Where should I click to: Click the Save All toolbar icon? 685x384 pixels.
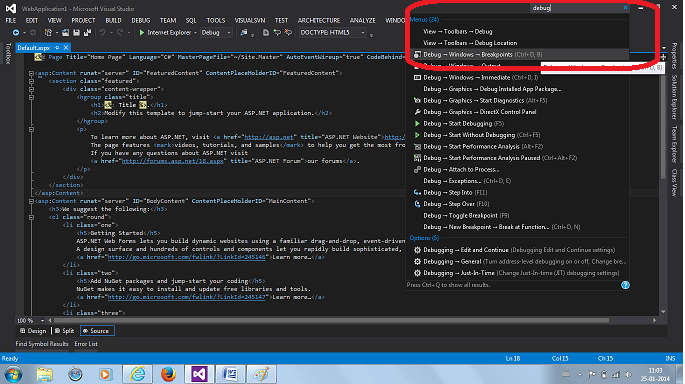coord(87,33)
